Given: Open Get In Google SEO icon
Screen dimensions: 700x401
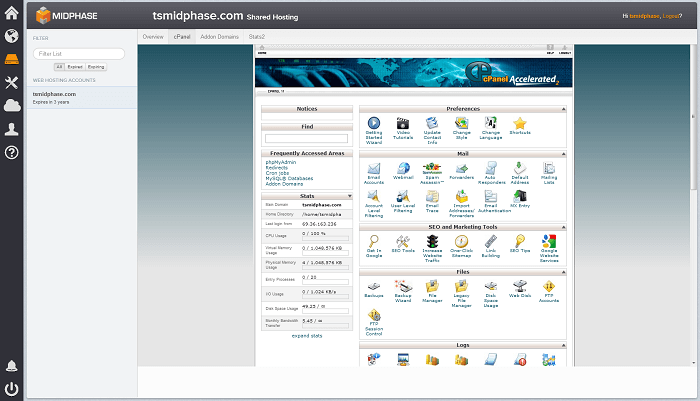Looking at the screenshot, I should click(374, 241).
